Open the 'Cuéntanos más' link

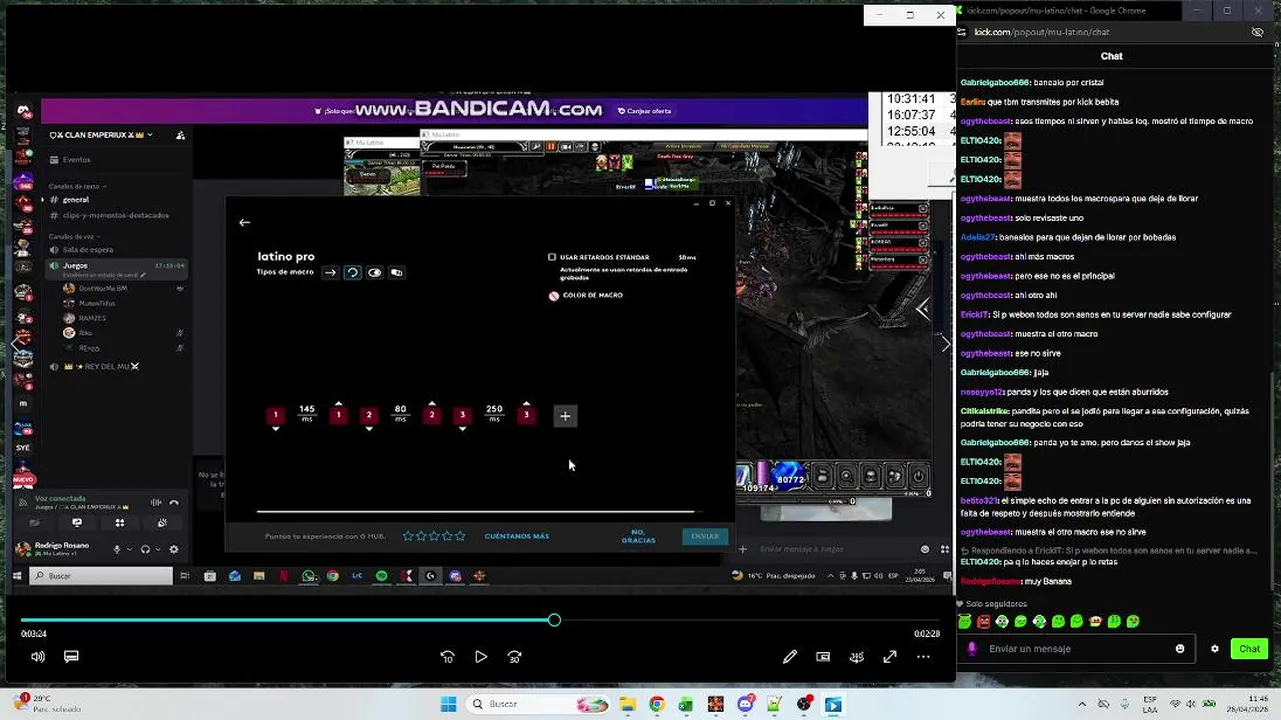[x=517, y=536]
